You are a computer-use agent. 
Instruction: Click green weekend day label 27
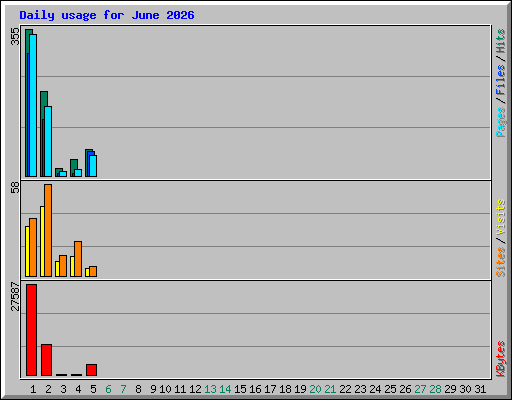(x=420, y=389)
